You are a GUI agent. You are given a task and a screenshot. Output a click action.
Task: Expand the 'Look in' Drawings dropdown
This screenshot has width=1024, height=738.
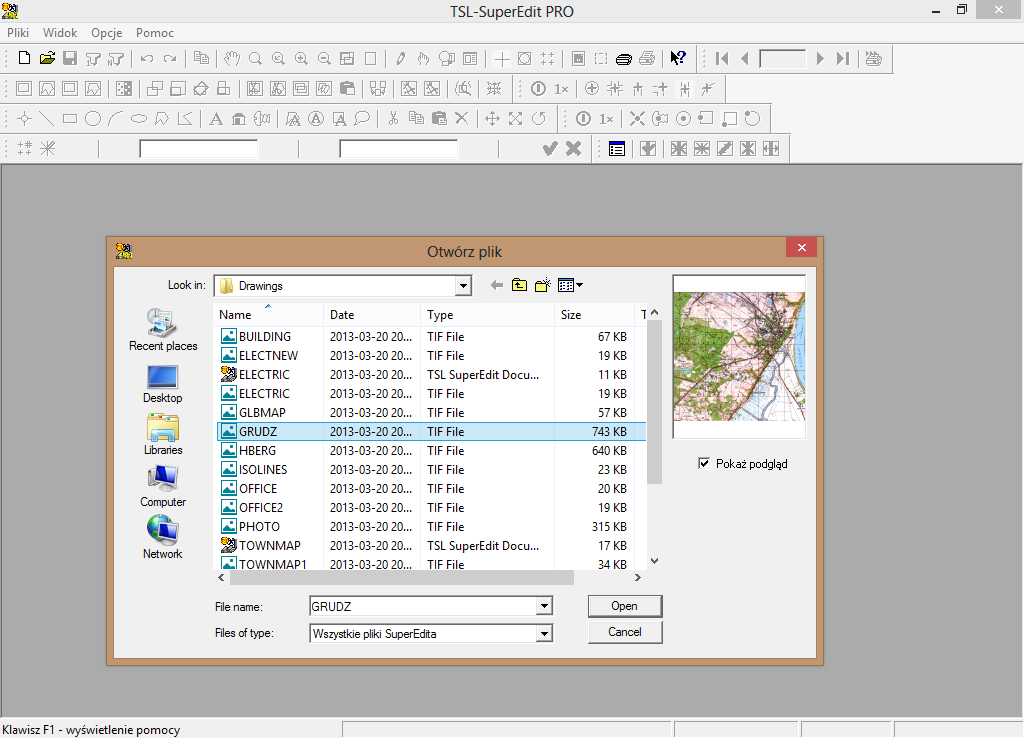pyautogui.click(x=463, y=285)
